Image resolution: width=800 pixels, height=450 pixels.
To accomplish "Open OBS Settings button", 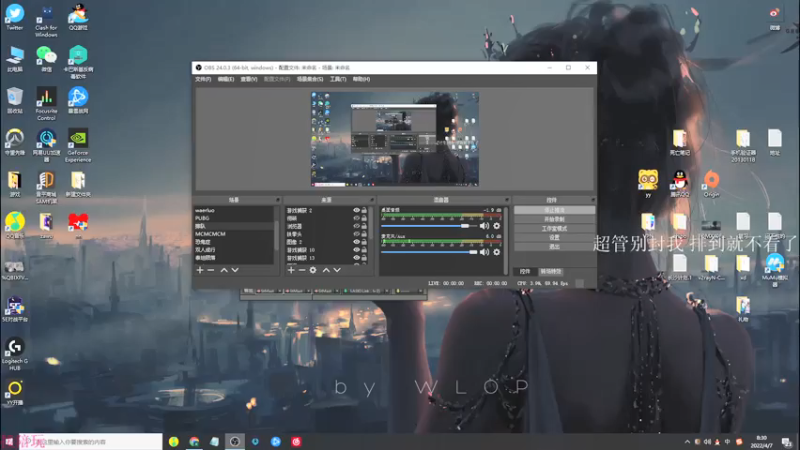I will point(554,238).
